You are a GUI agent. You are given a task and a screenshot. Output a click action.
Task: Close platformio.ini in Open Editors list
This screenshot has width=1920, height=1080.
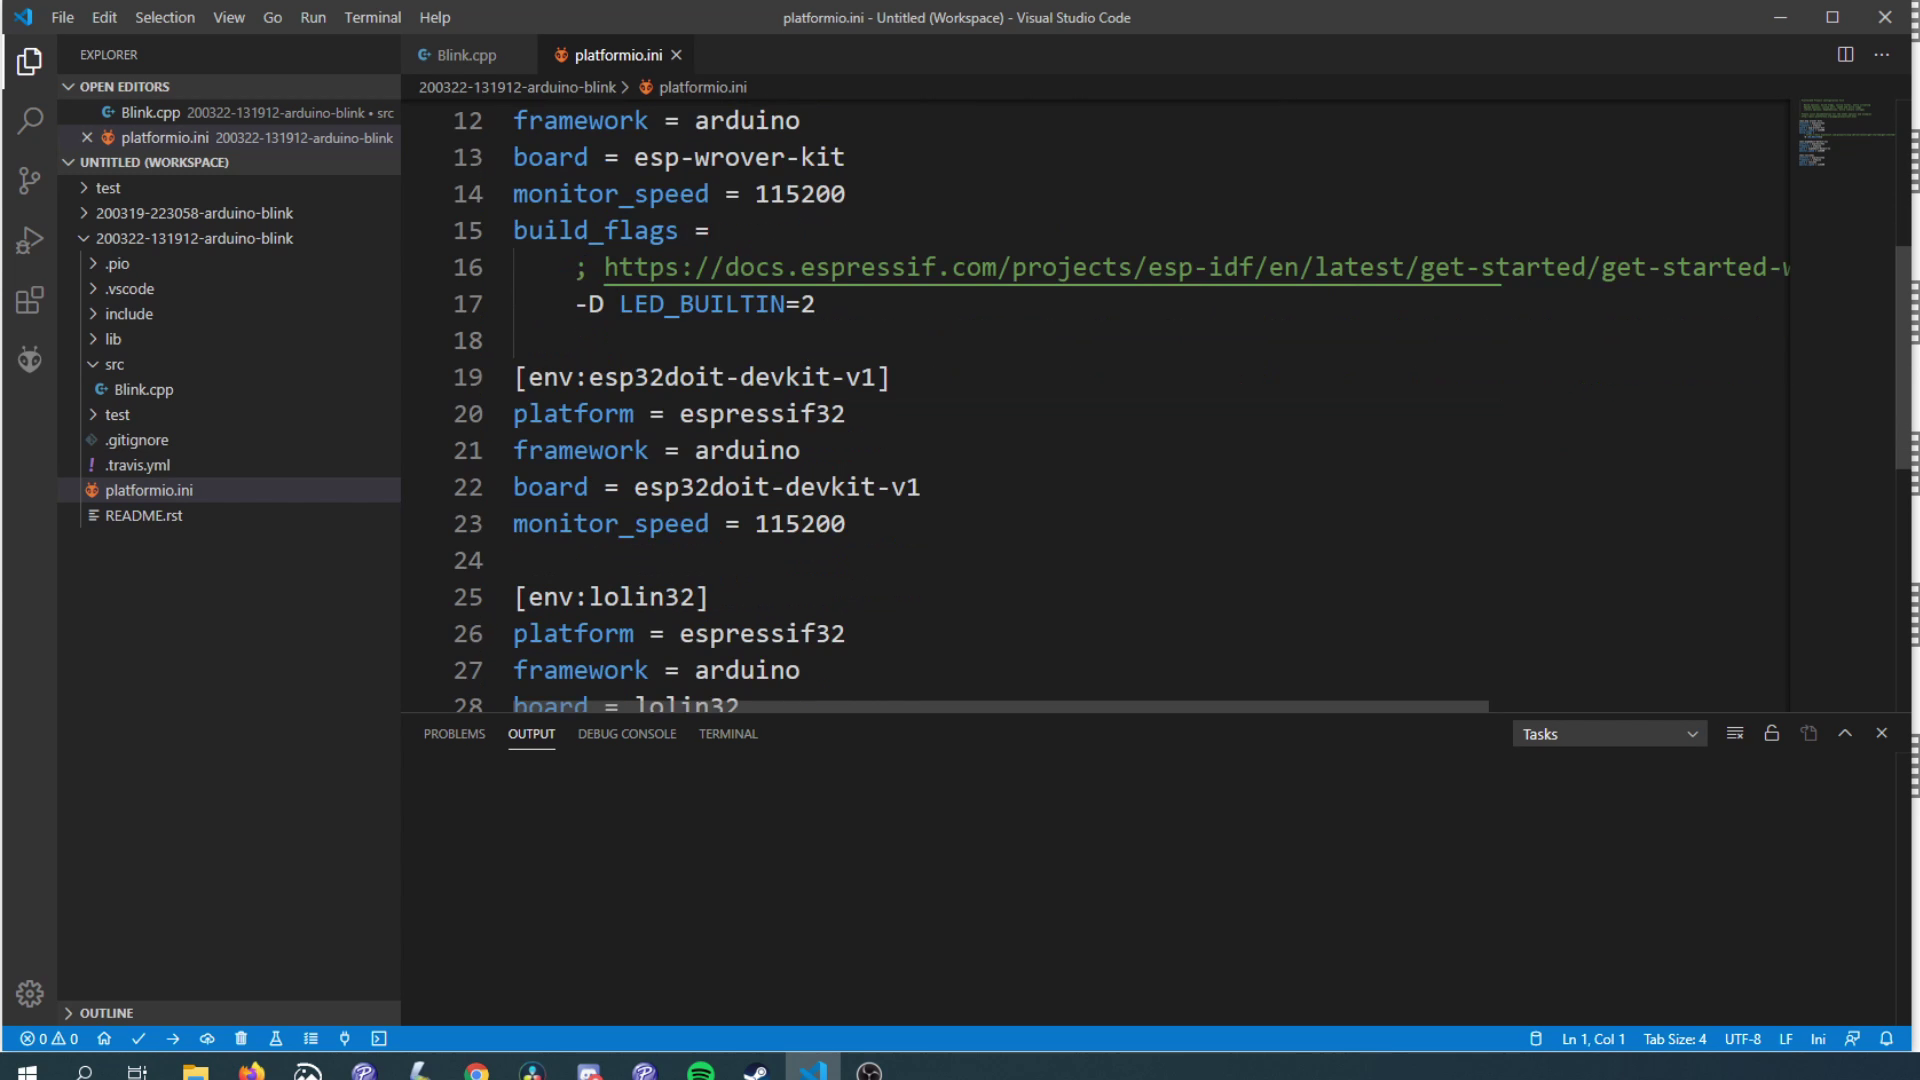click(87, 137)
